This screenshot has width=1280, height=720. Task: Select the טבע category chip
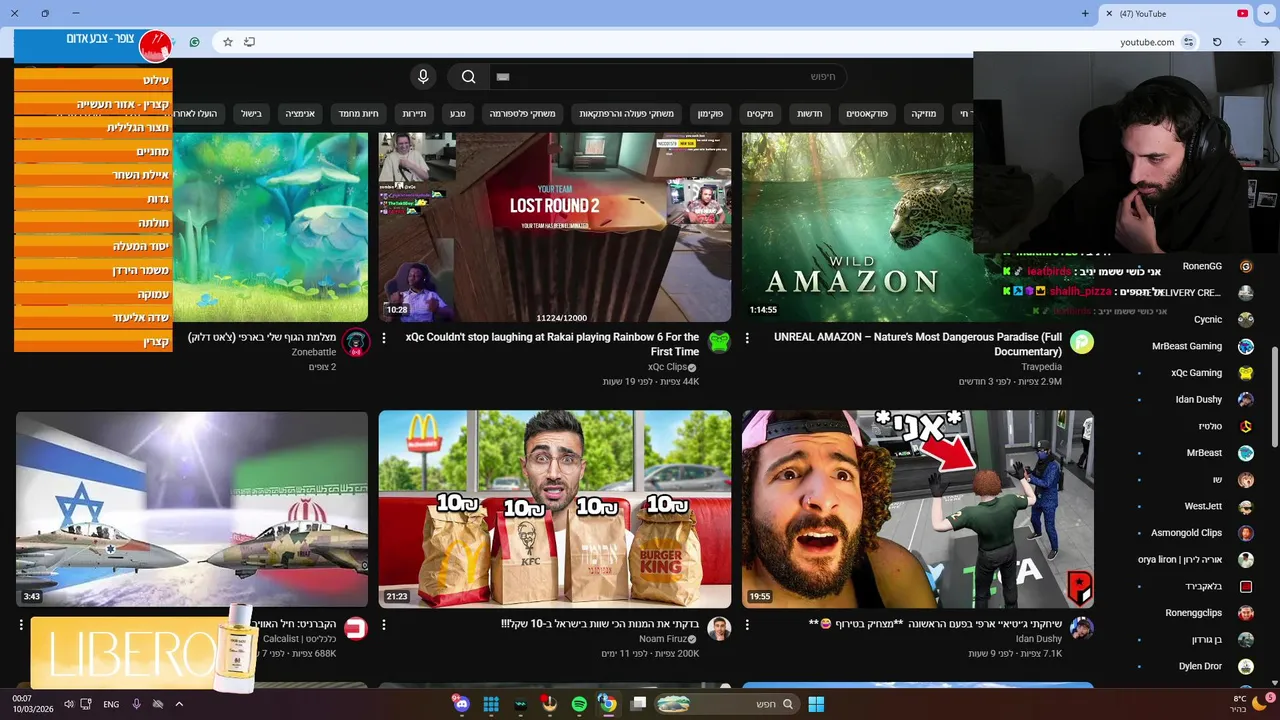pyautogui.click(x=457, y=114)
